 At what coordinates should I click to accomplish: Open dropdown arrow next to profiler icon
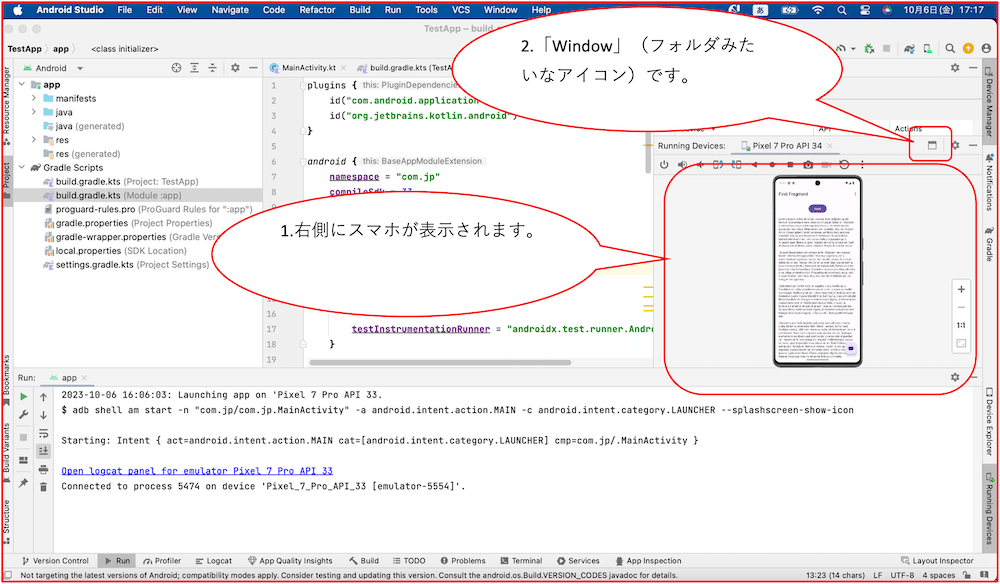853,48
